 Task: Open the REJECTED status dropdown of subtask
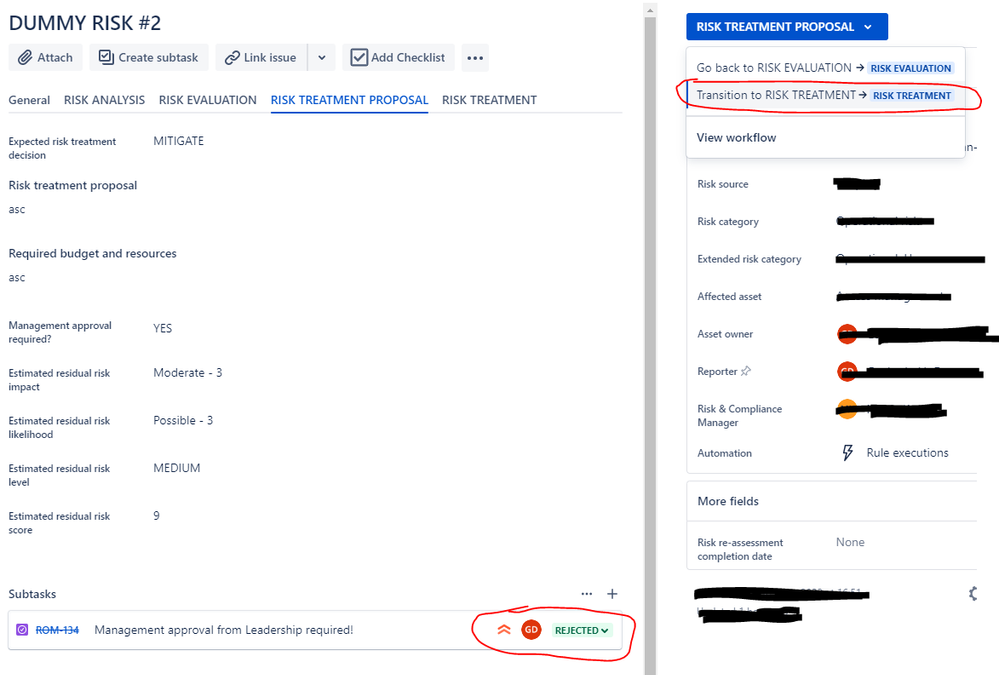[581, 630]
